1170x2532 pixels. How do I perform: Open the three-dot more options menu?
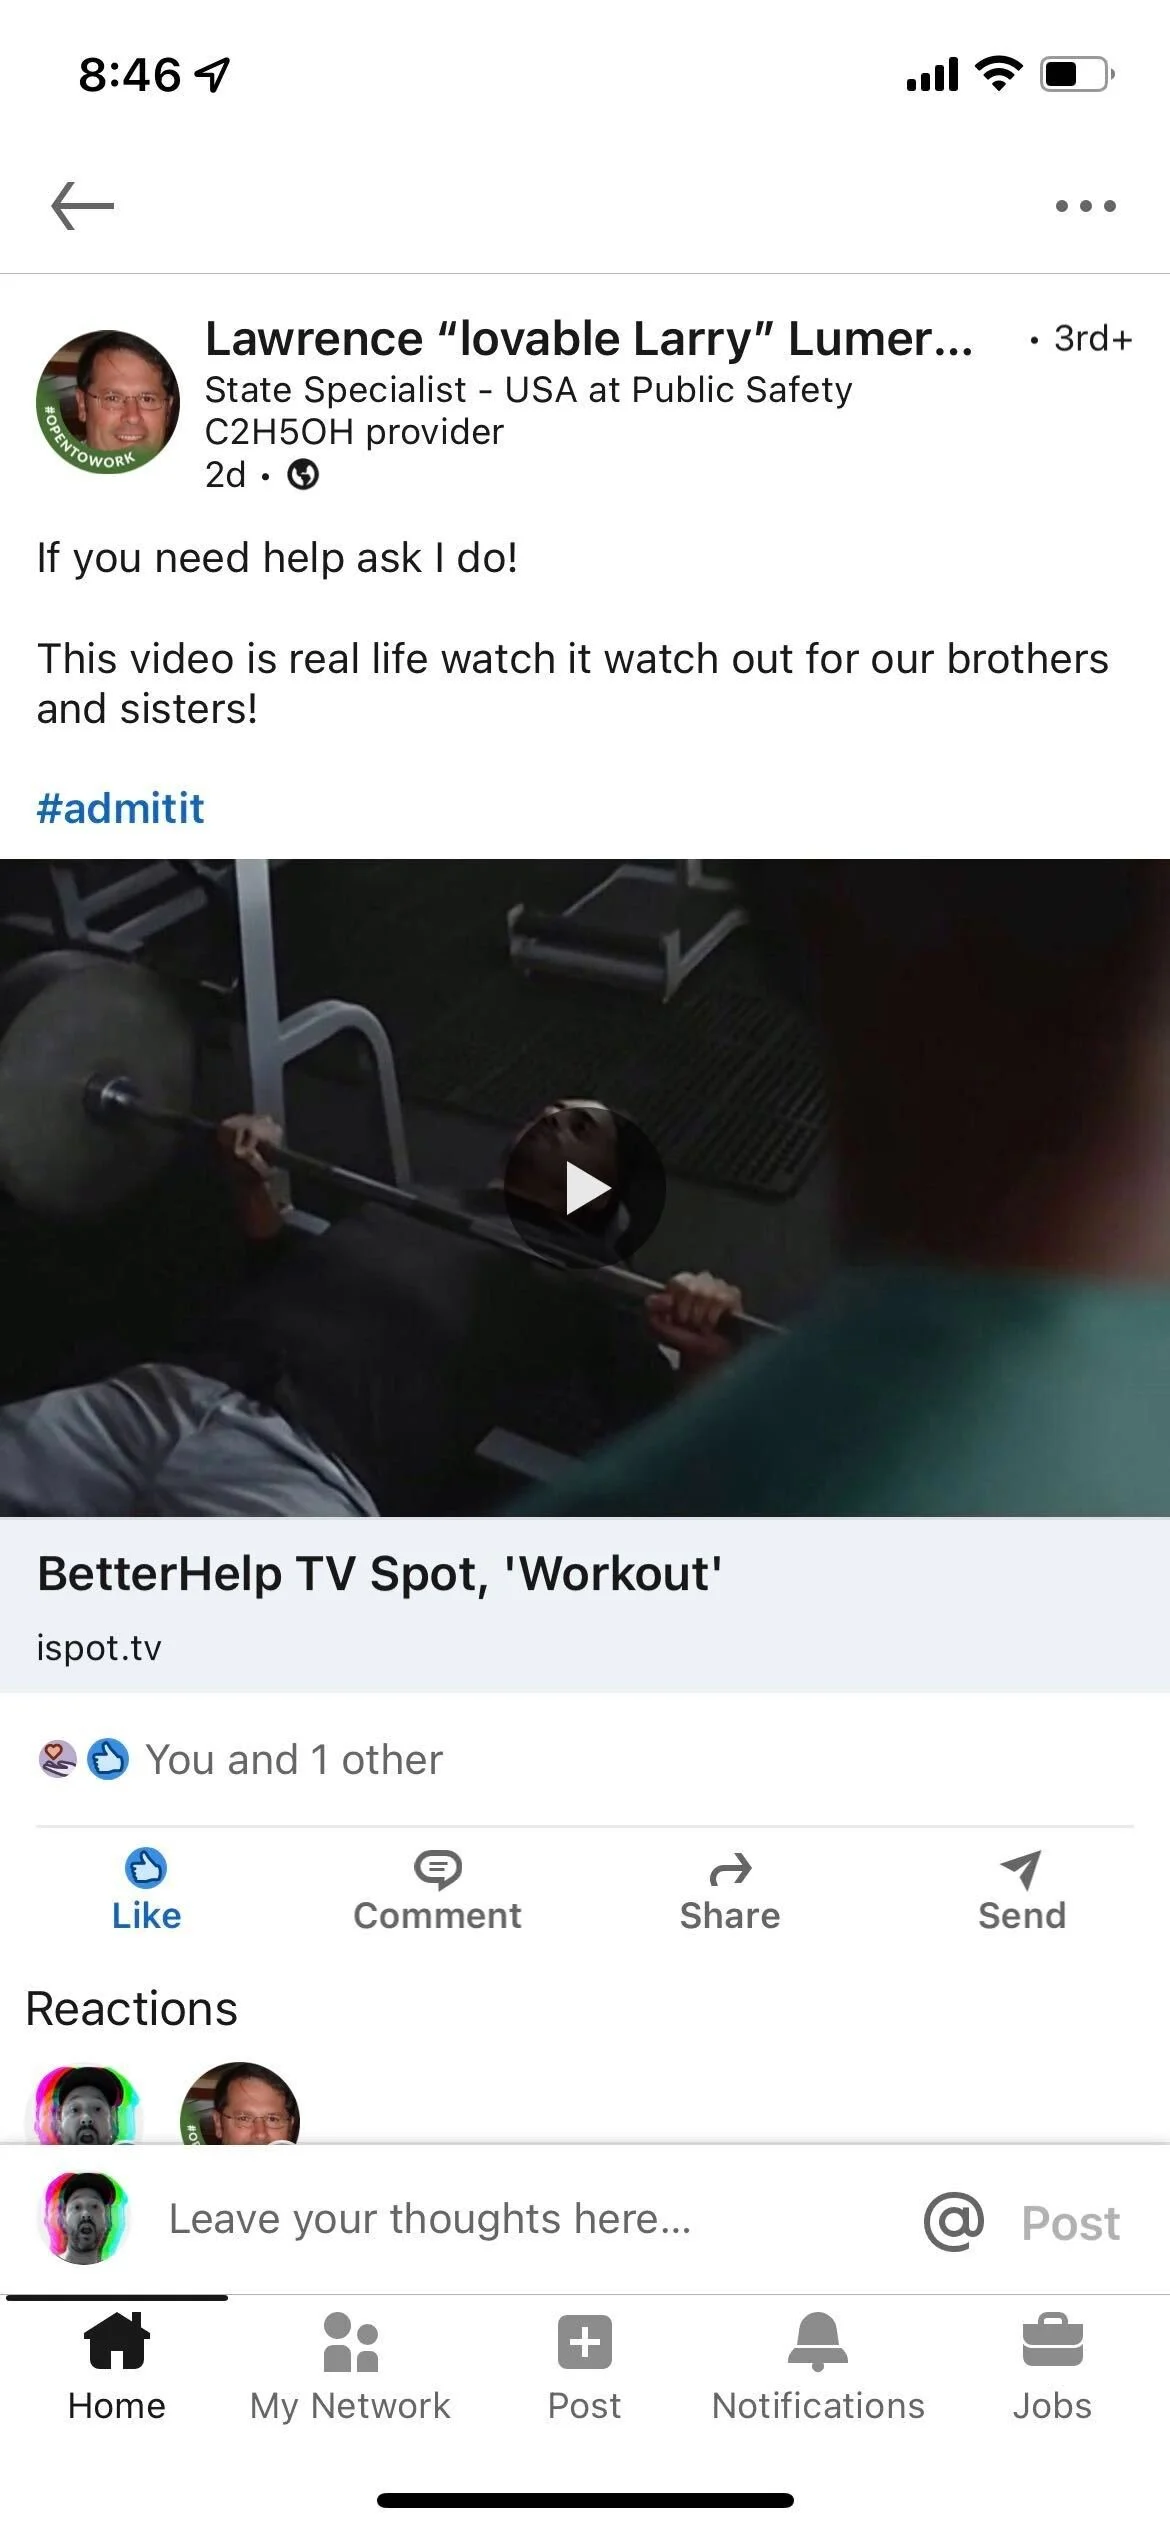tap(1085, 206)
